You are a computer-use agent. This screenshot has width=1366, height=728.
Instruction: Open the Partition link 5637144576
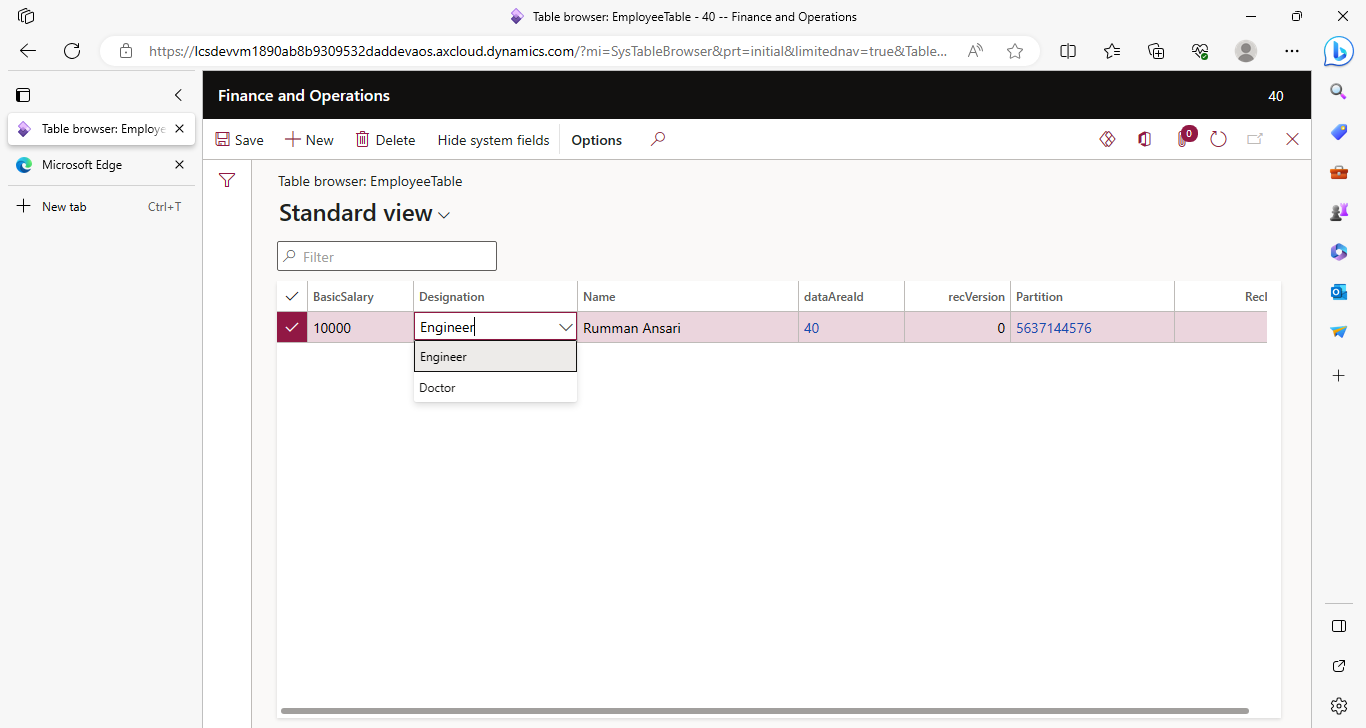click(x=1053, y=328)
